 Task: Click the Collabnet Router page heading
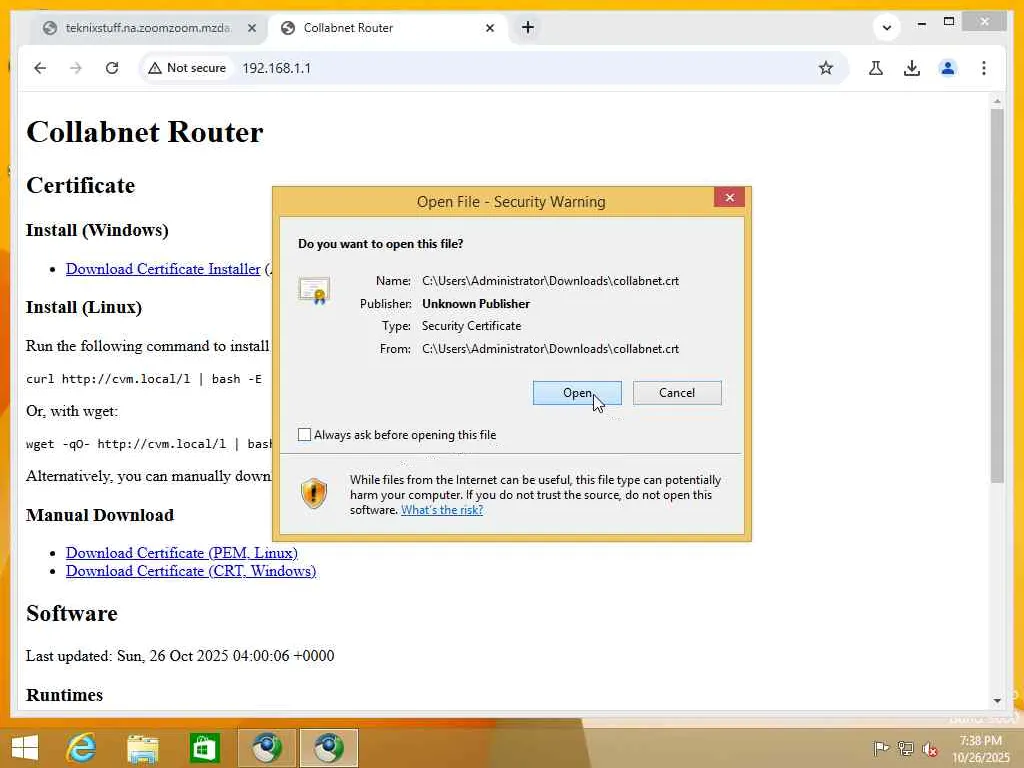144,132
